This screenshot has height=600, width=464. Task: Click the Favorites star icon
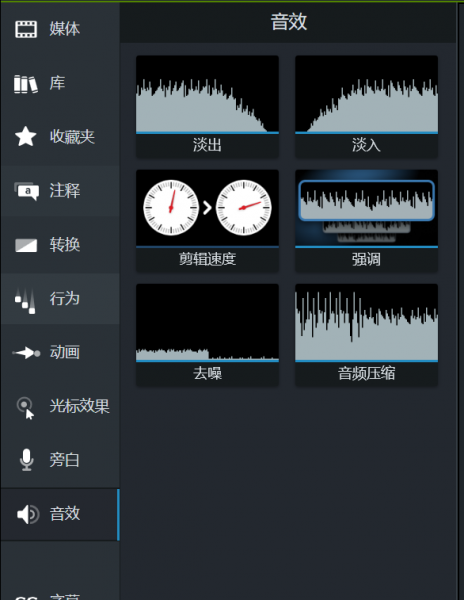[x=26, y=137]
